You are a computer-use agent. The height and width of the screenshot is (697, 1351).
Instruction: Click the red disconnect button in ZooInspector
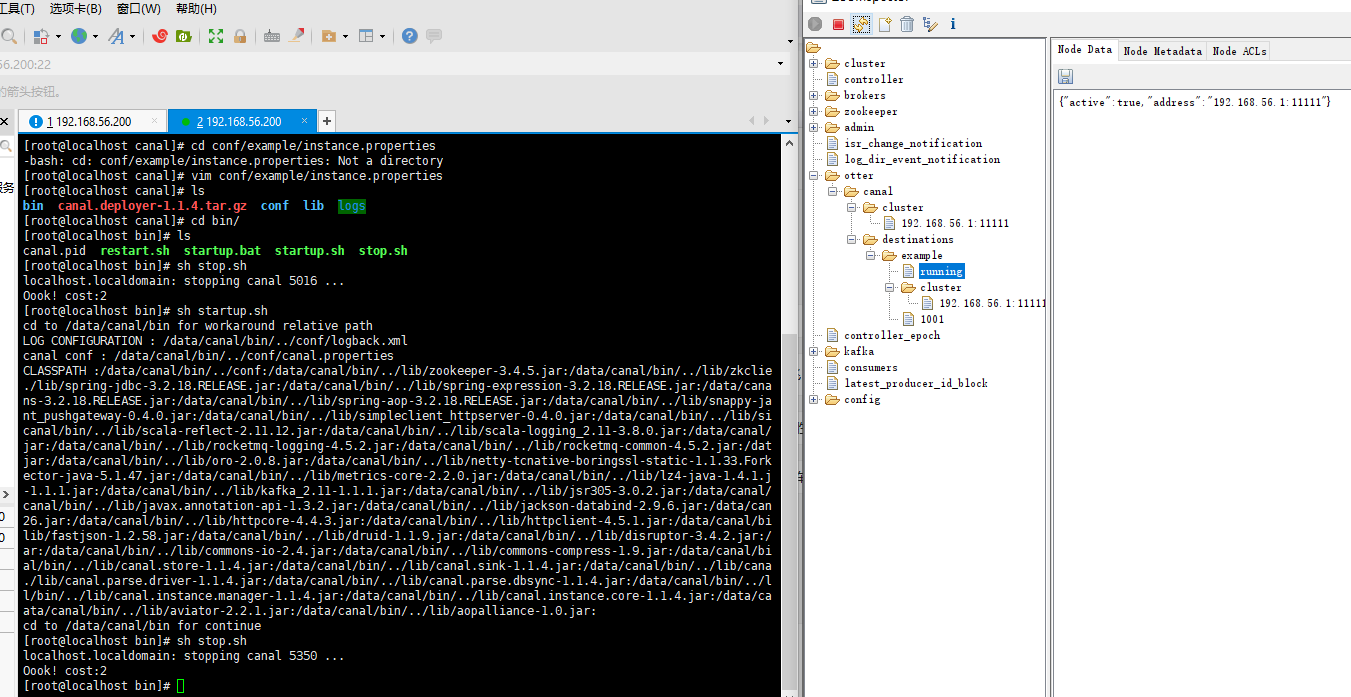(838, 24)
